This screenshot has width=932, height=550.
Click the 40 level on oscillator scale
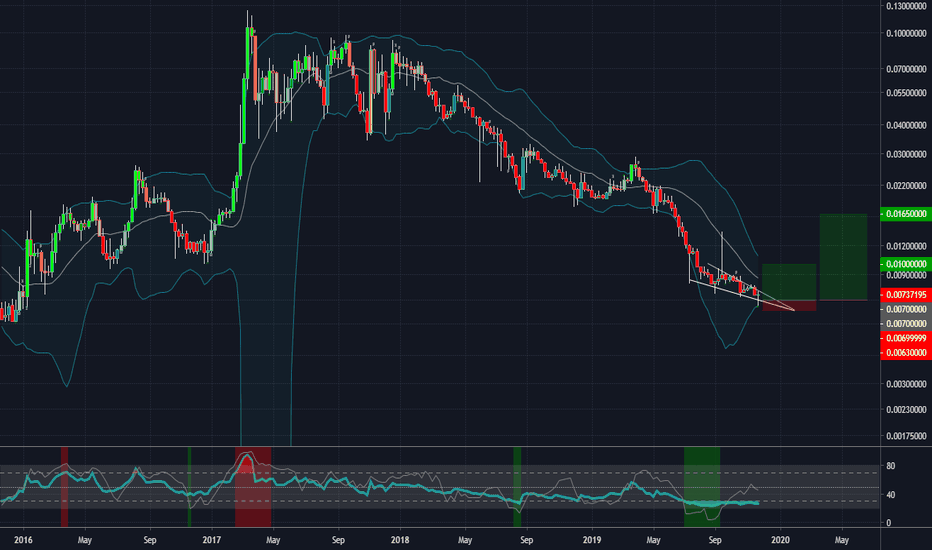[890, 495]
